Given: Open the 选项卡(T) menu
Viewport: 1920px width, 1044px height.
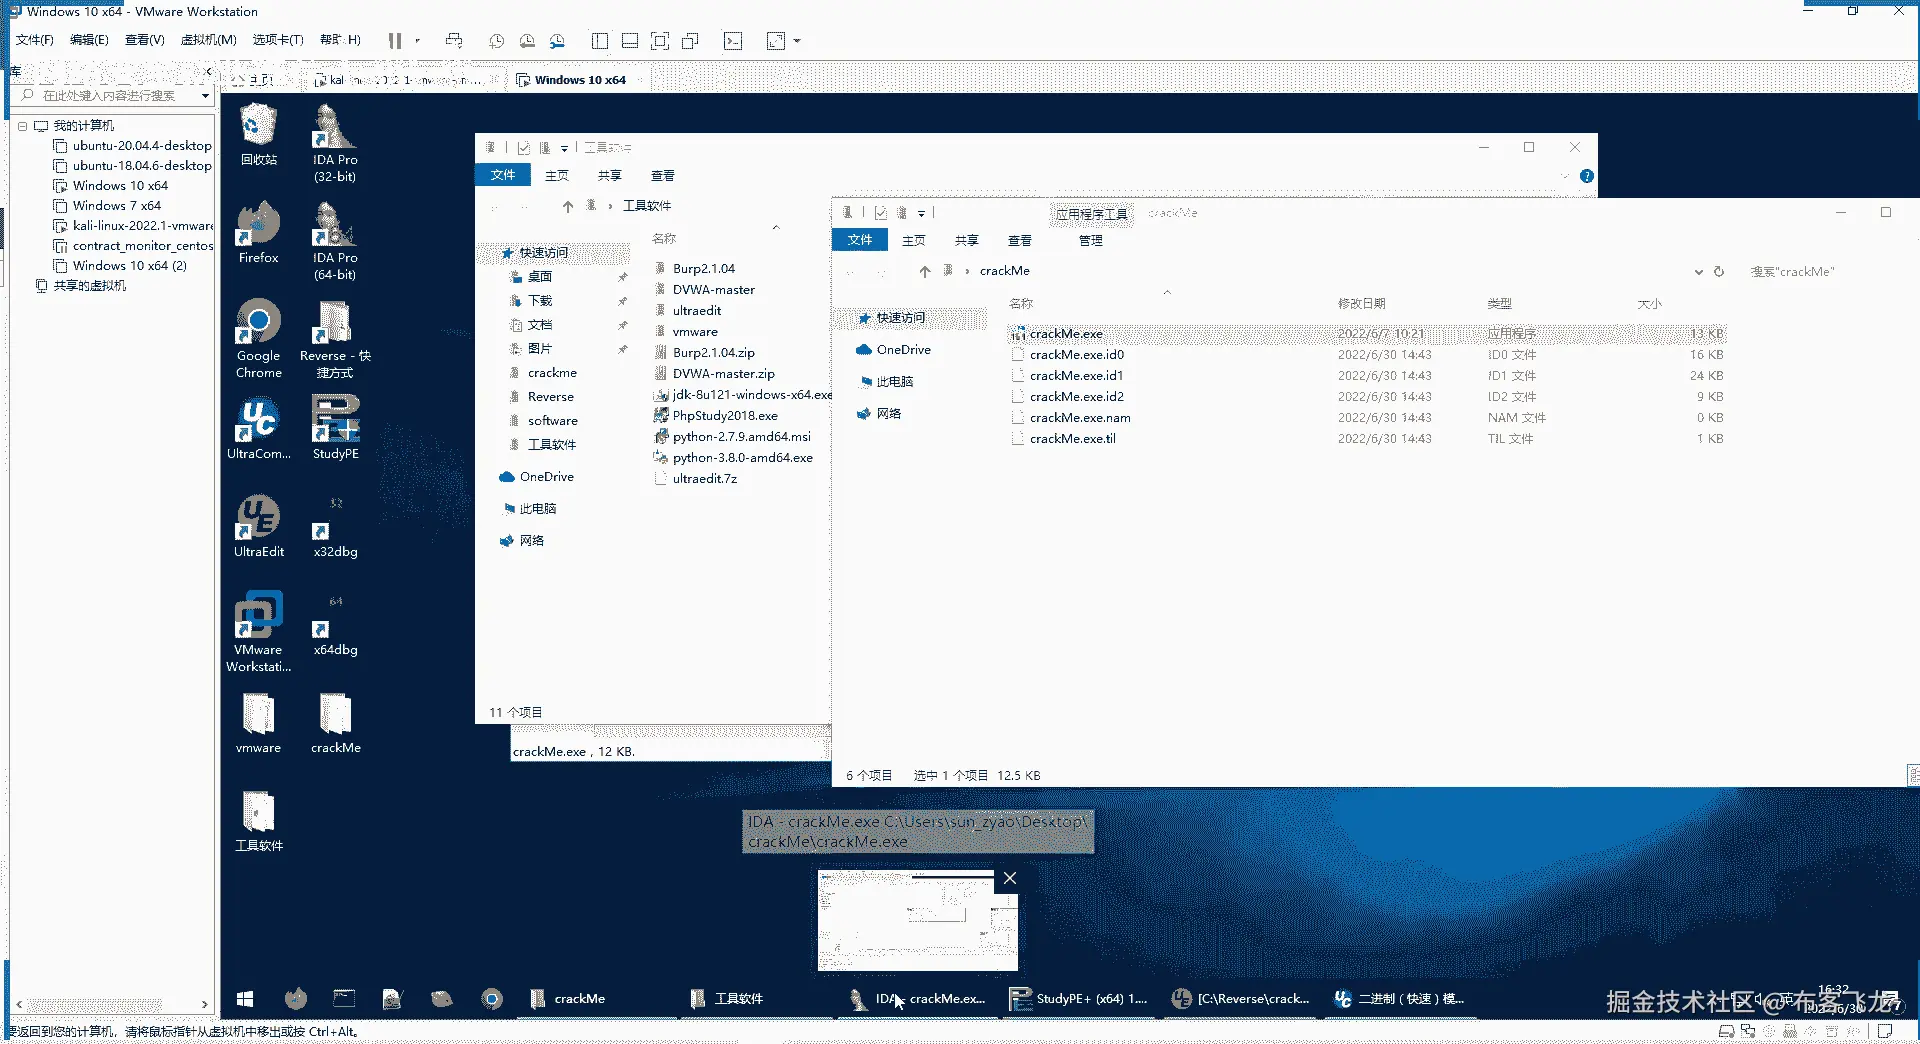Looking at the screenshot, I should point(278,40).
